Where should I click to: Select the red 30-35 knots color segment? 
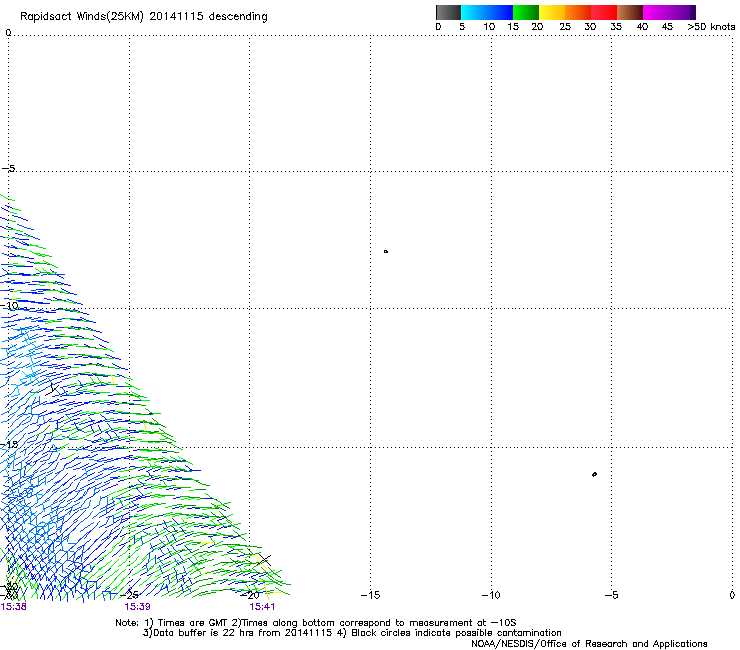(604, 12)
